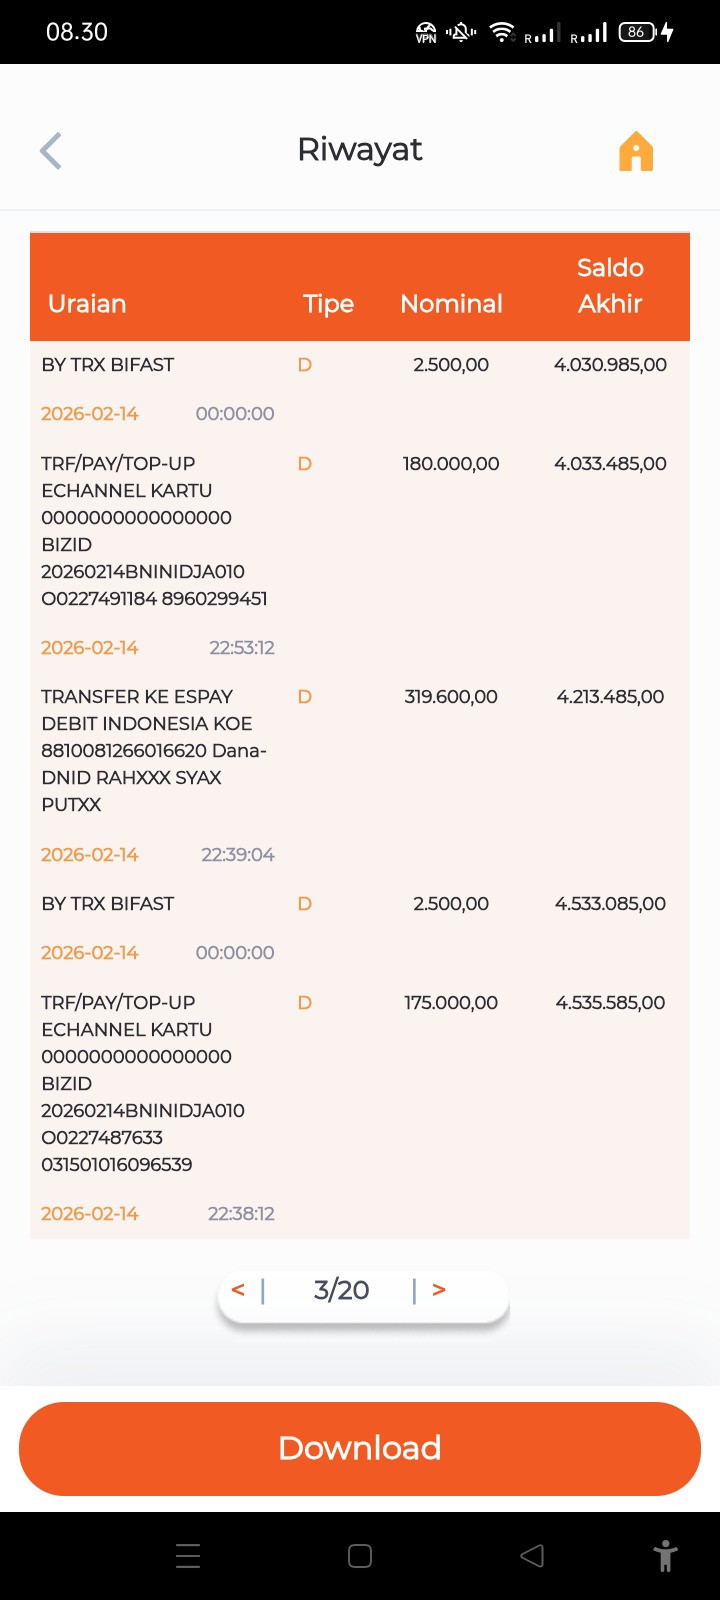Tap the Riwayat page title
The image size is (720, 1600).
pos(360,150)
